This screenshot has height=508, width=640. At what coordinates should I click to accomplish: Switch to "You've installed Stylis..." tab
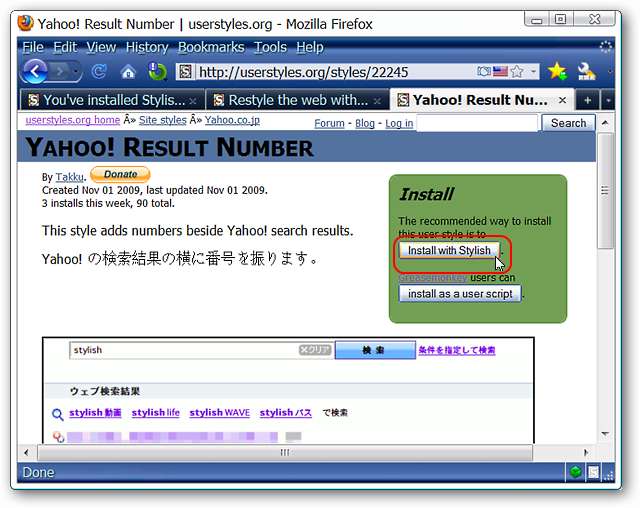click(x=112, y=100)
